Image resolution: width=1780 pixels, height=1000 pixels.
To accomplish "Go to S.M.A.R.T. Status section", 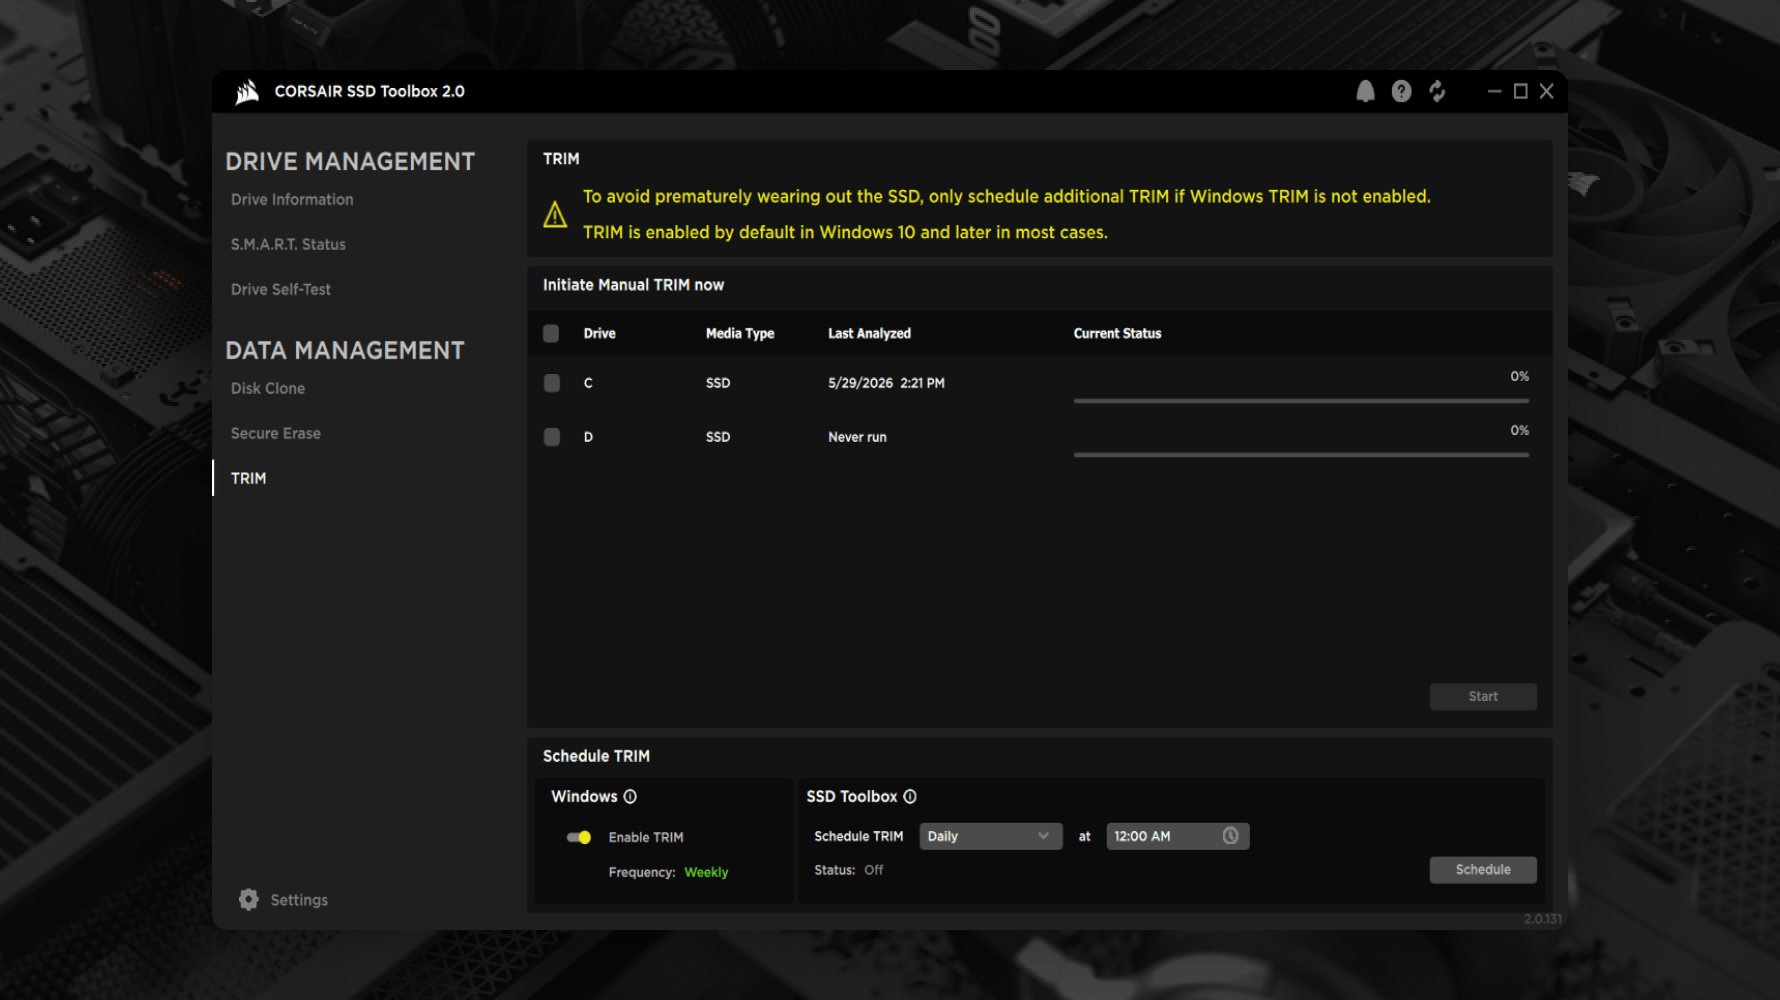I will (x=288, y=244).
